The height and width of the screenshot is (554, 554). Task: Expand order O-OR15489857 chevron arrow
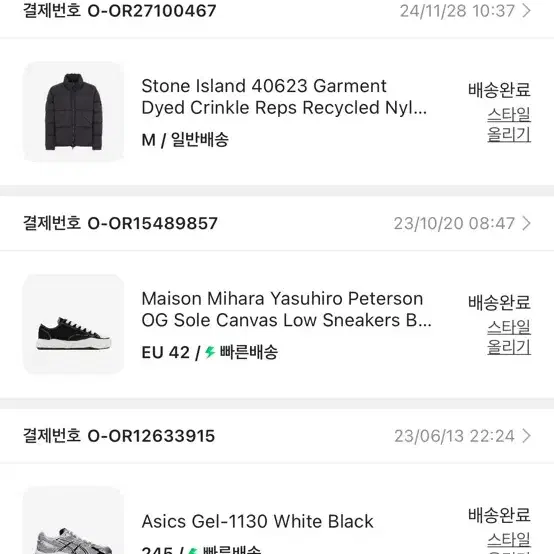coord(526,223)
